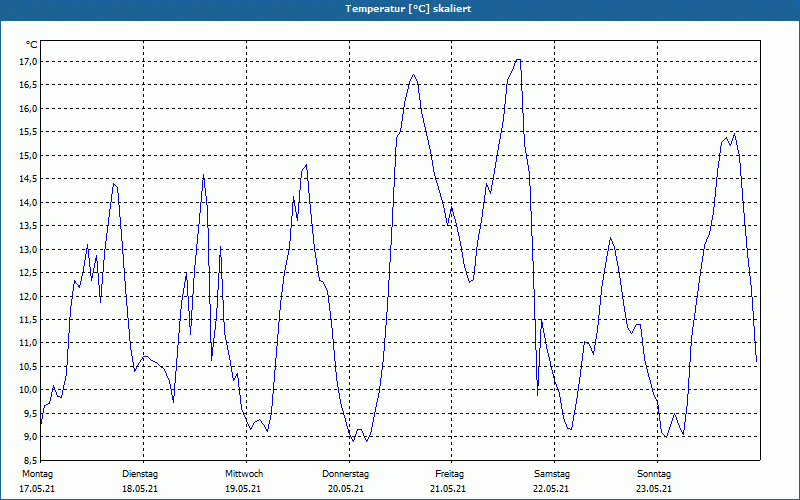800x500 pixels.
Task: Click the 9,5 y-axis value
Action: (x=30, y=413)
